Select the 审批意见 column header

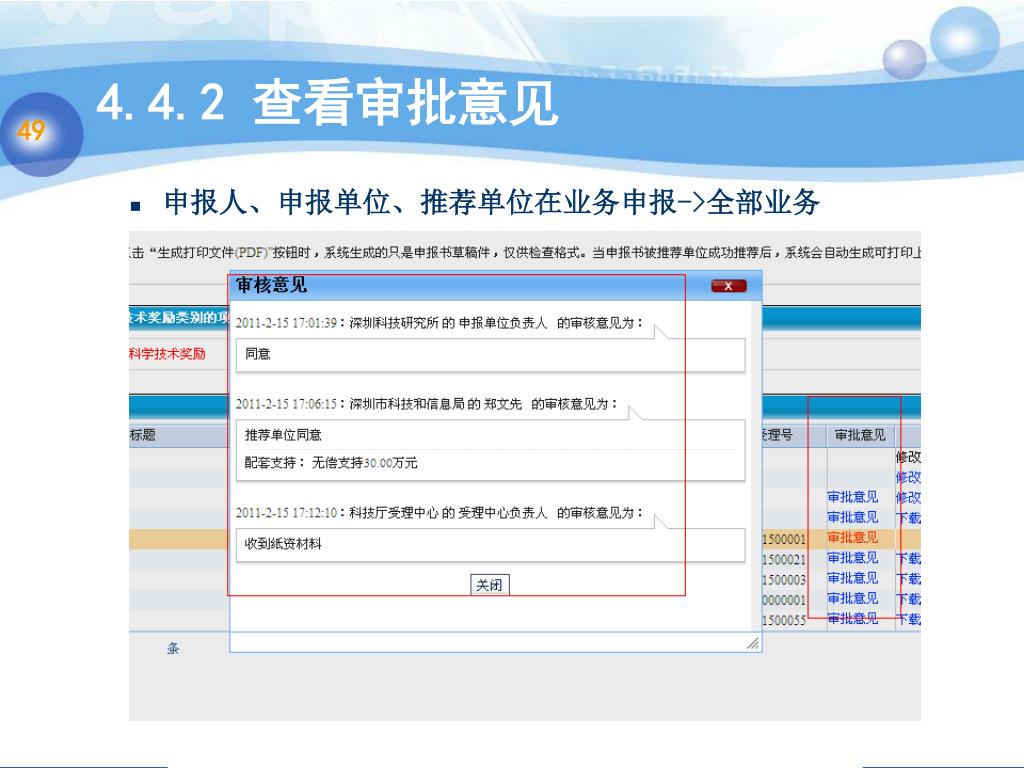[860, 435]
